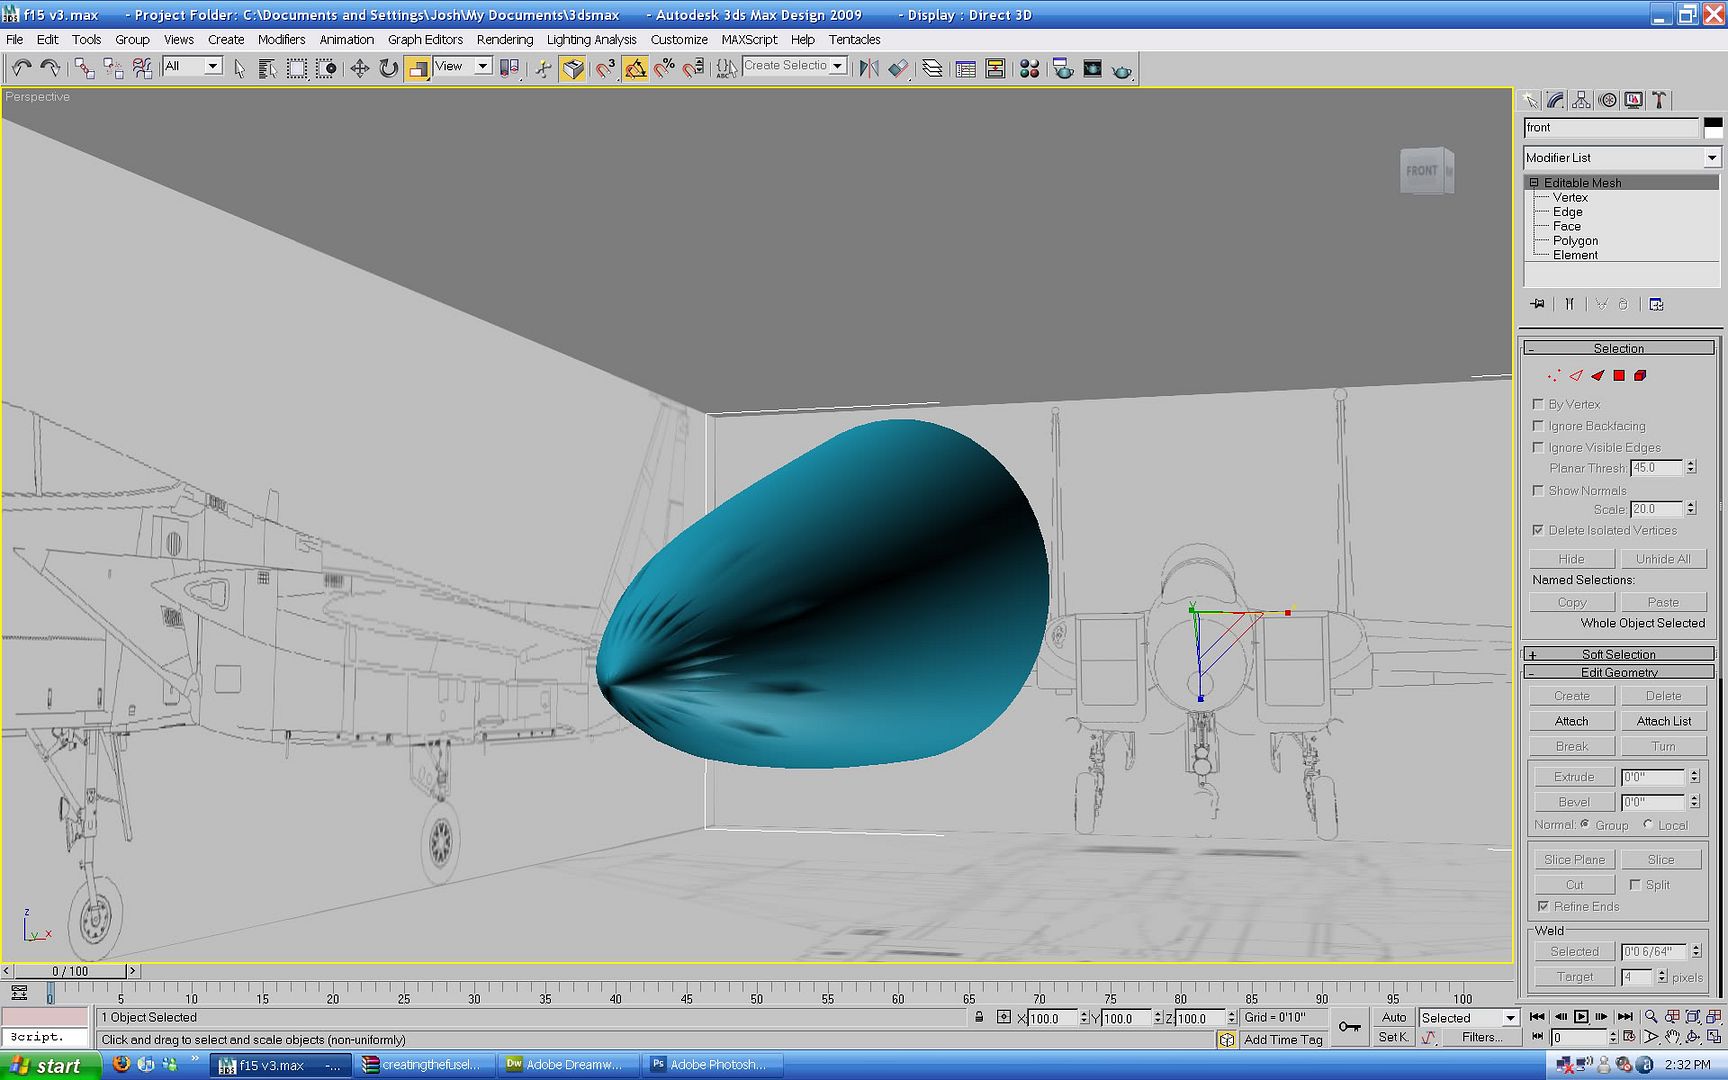Click the Undo arrow icon
This screenshot has height=1080, width=1728.
(21, 68)
